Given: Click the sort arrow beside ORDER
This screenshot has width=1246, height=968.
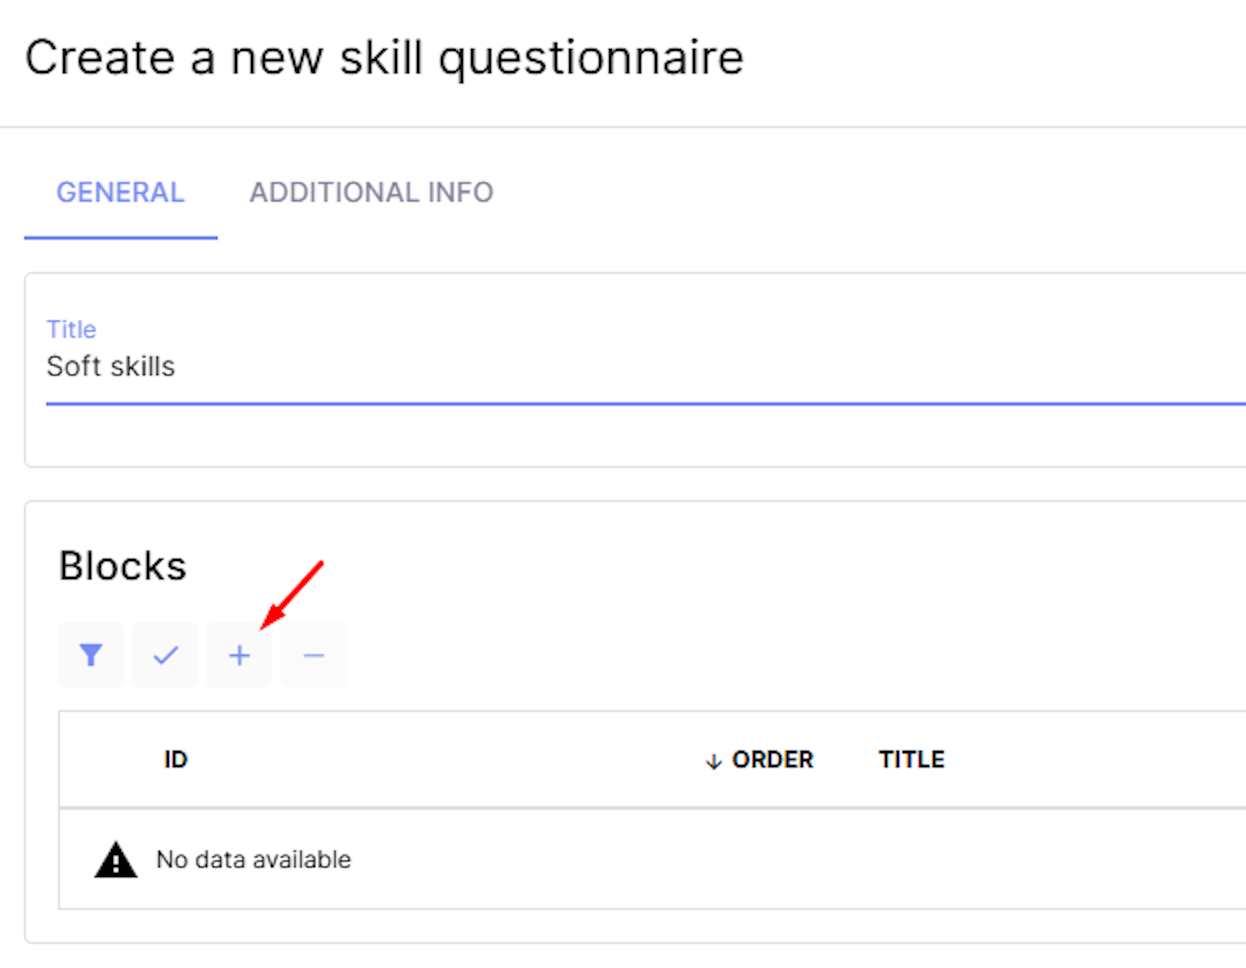Looking at the screenshot, I should (x=713, y=761).
